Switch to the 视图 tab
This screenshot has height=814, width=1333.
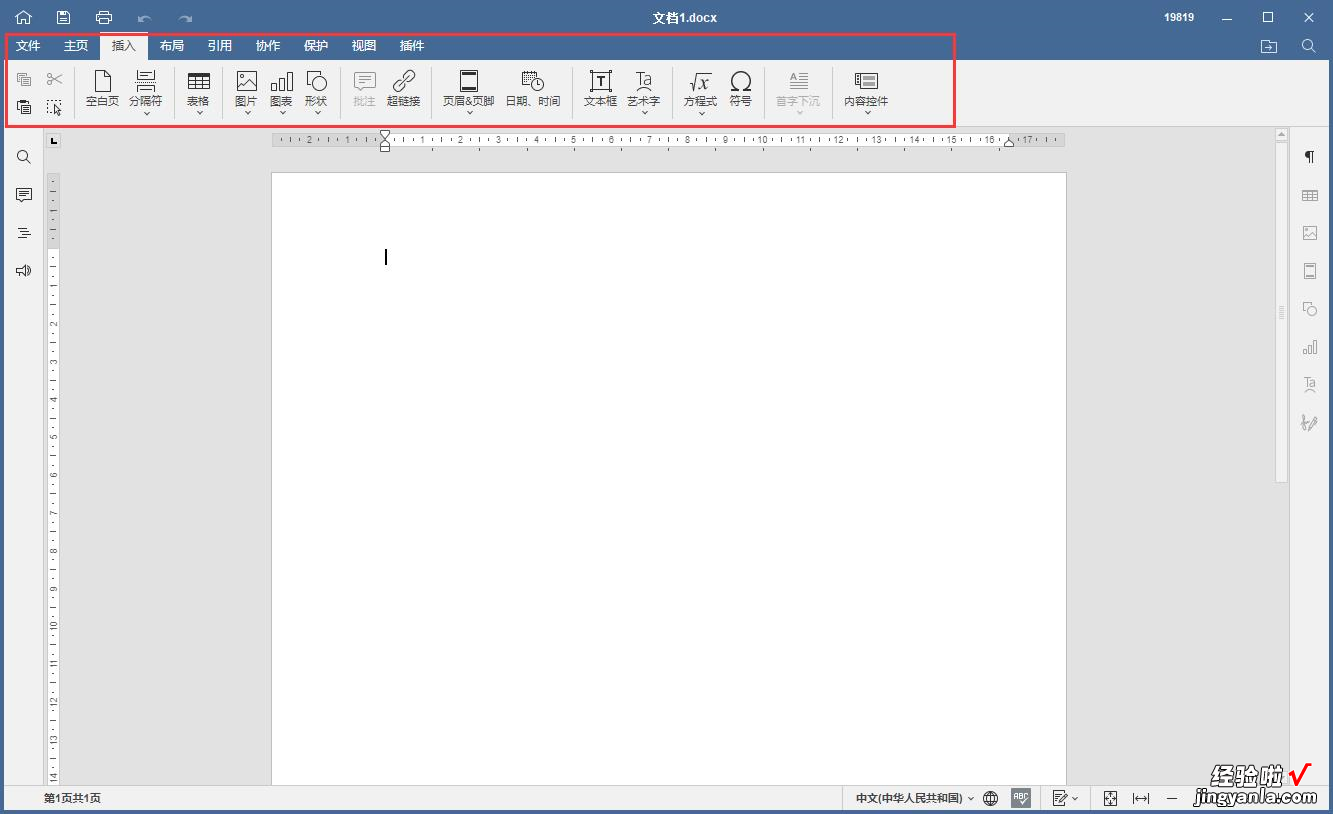364,46
